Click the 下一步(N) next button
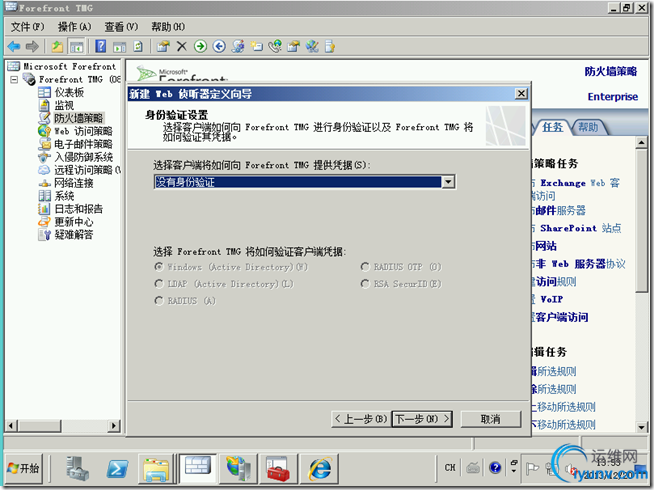 pyautogui.click(x=422, y=419)
